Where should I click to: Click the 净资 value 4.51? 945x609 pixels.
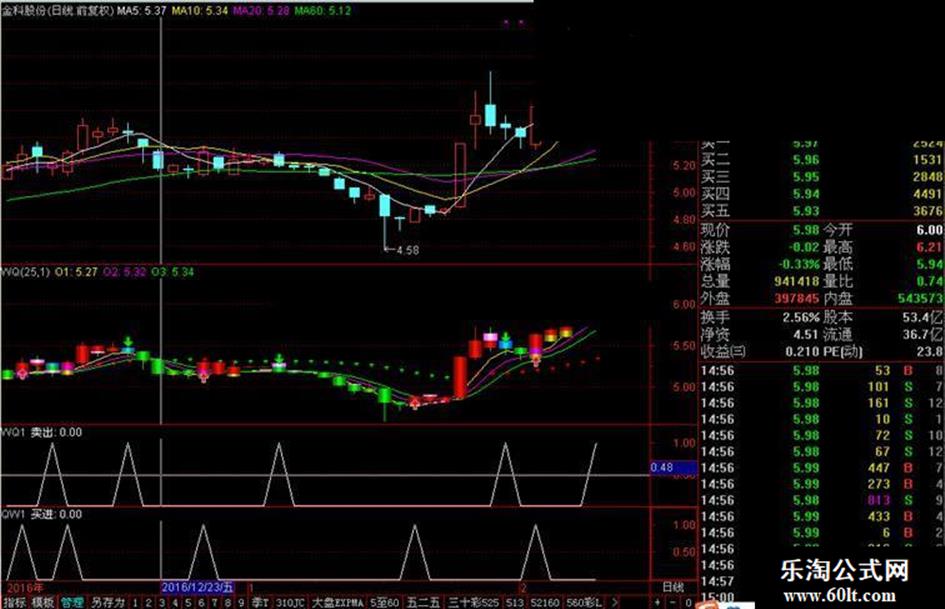pyautogui.click(x=806, y=334)
